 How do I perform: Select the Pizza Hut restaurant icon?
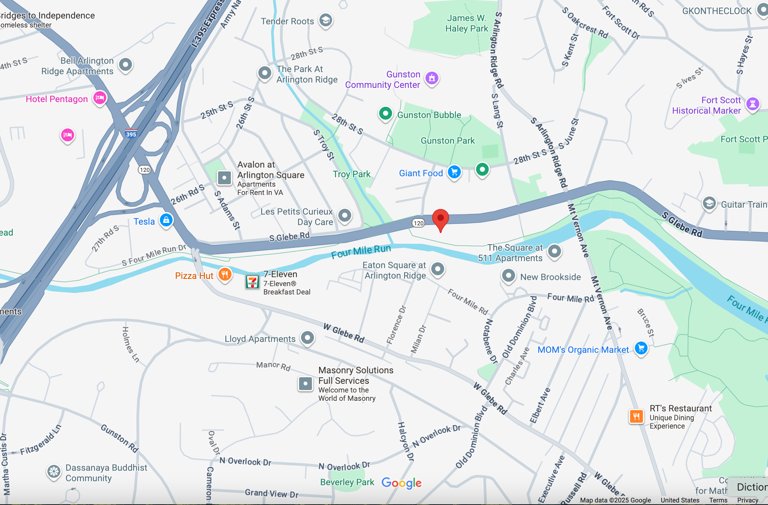coord(225,274)
